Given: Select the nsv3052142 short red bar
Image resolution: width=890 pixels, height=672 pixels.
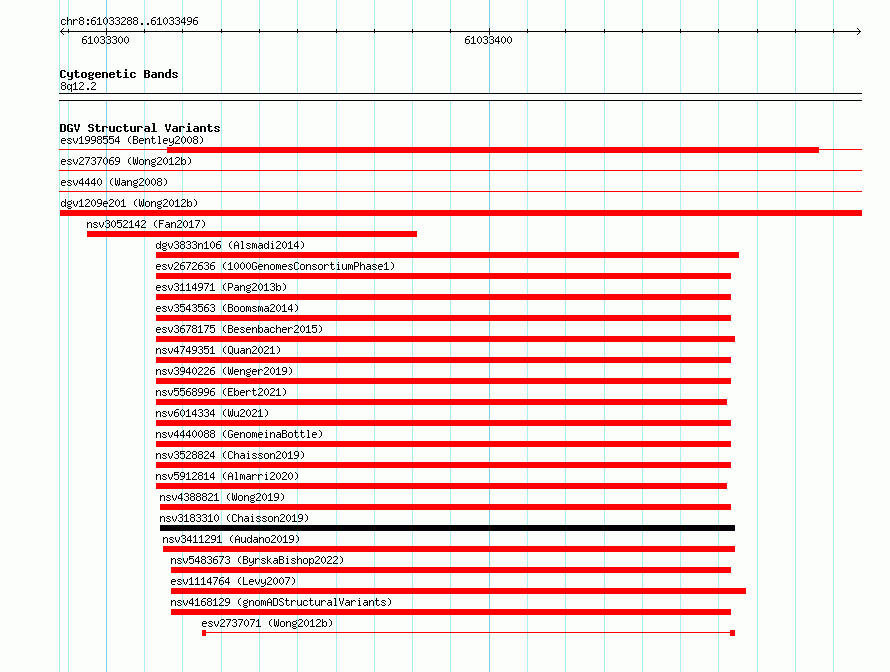Looking at the screenshot, I should tap(252, 234).
